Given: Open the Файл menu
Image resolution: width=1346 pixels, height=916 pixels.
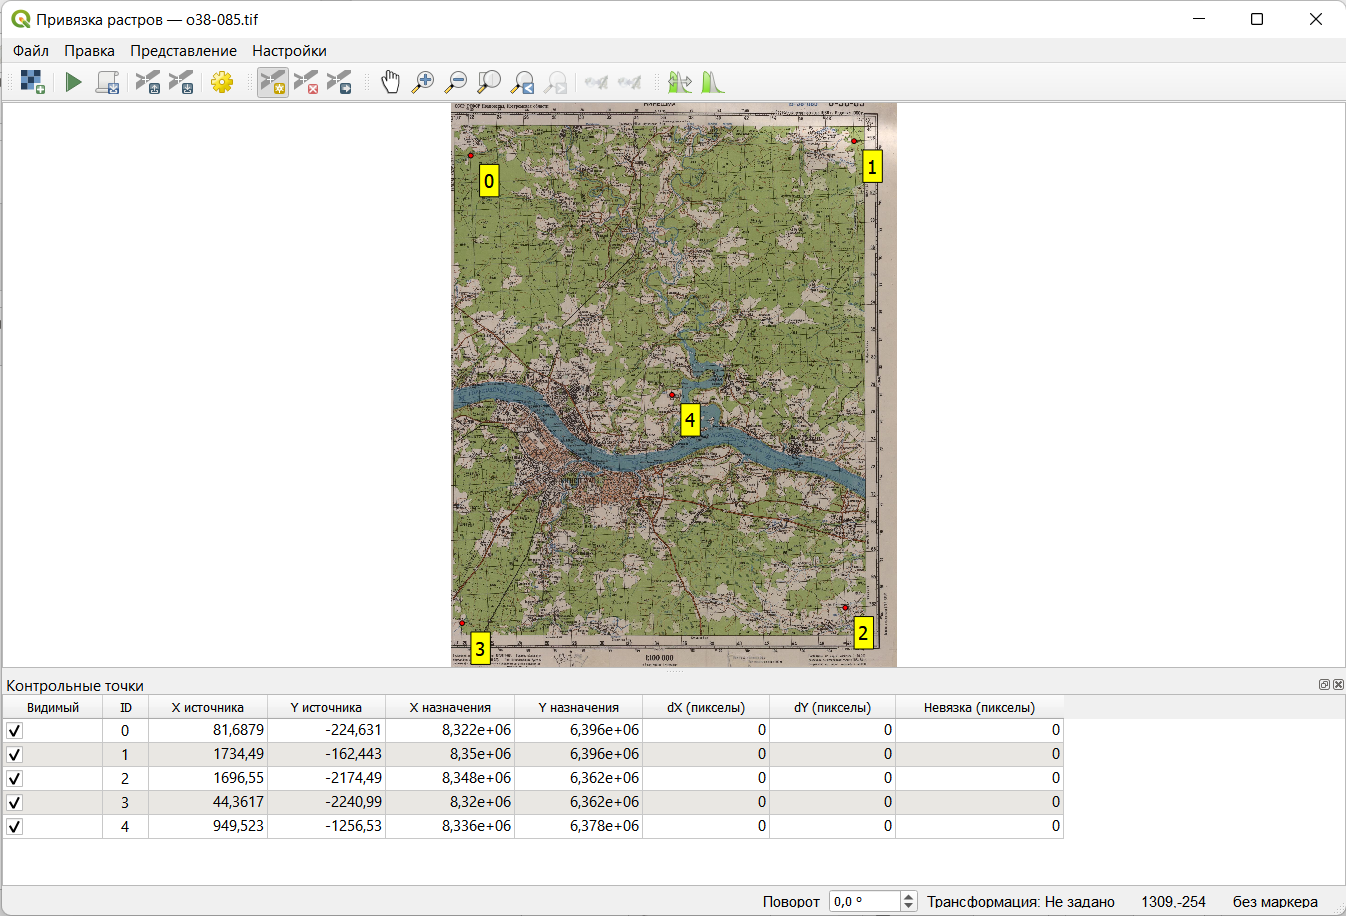Looking at the screenshot, I should coord(31,51).
